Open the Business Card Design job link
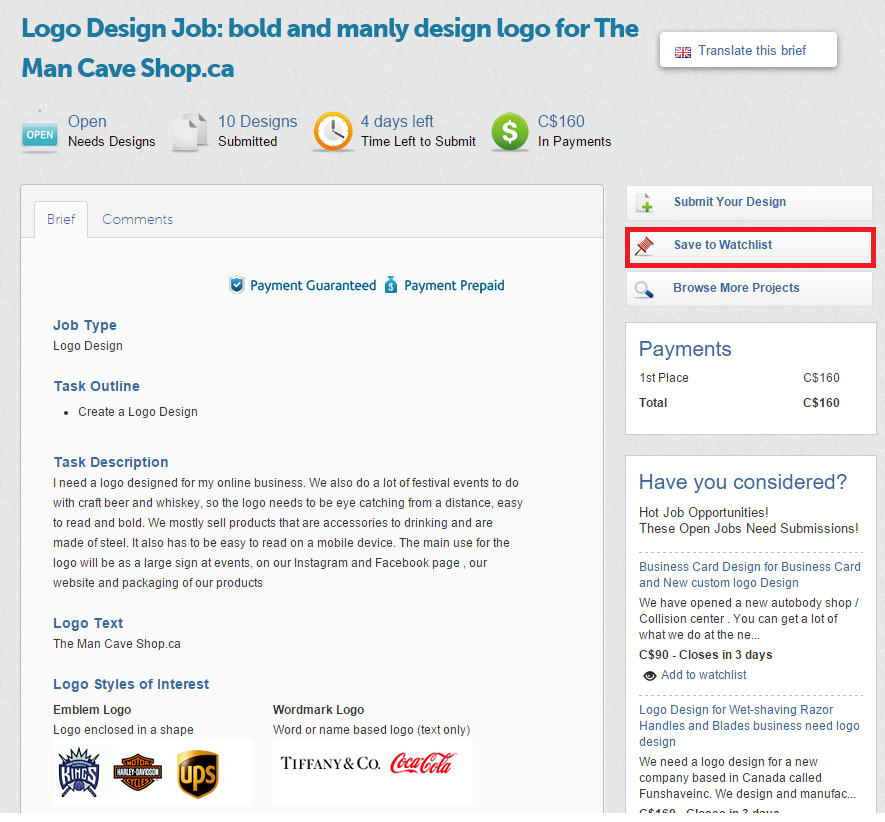 tap(750, 575)
